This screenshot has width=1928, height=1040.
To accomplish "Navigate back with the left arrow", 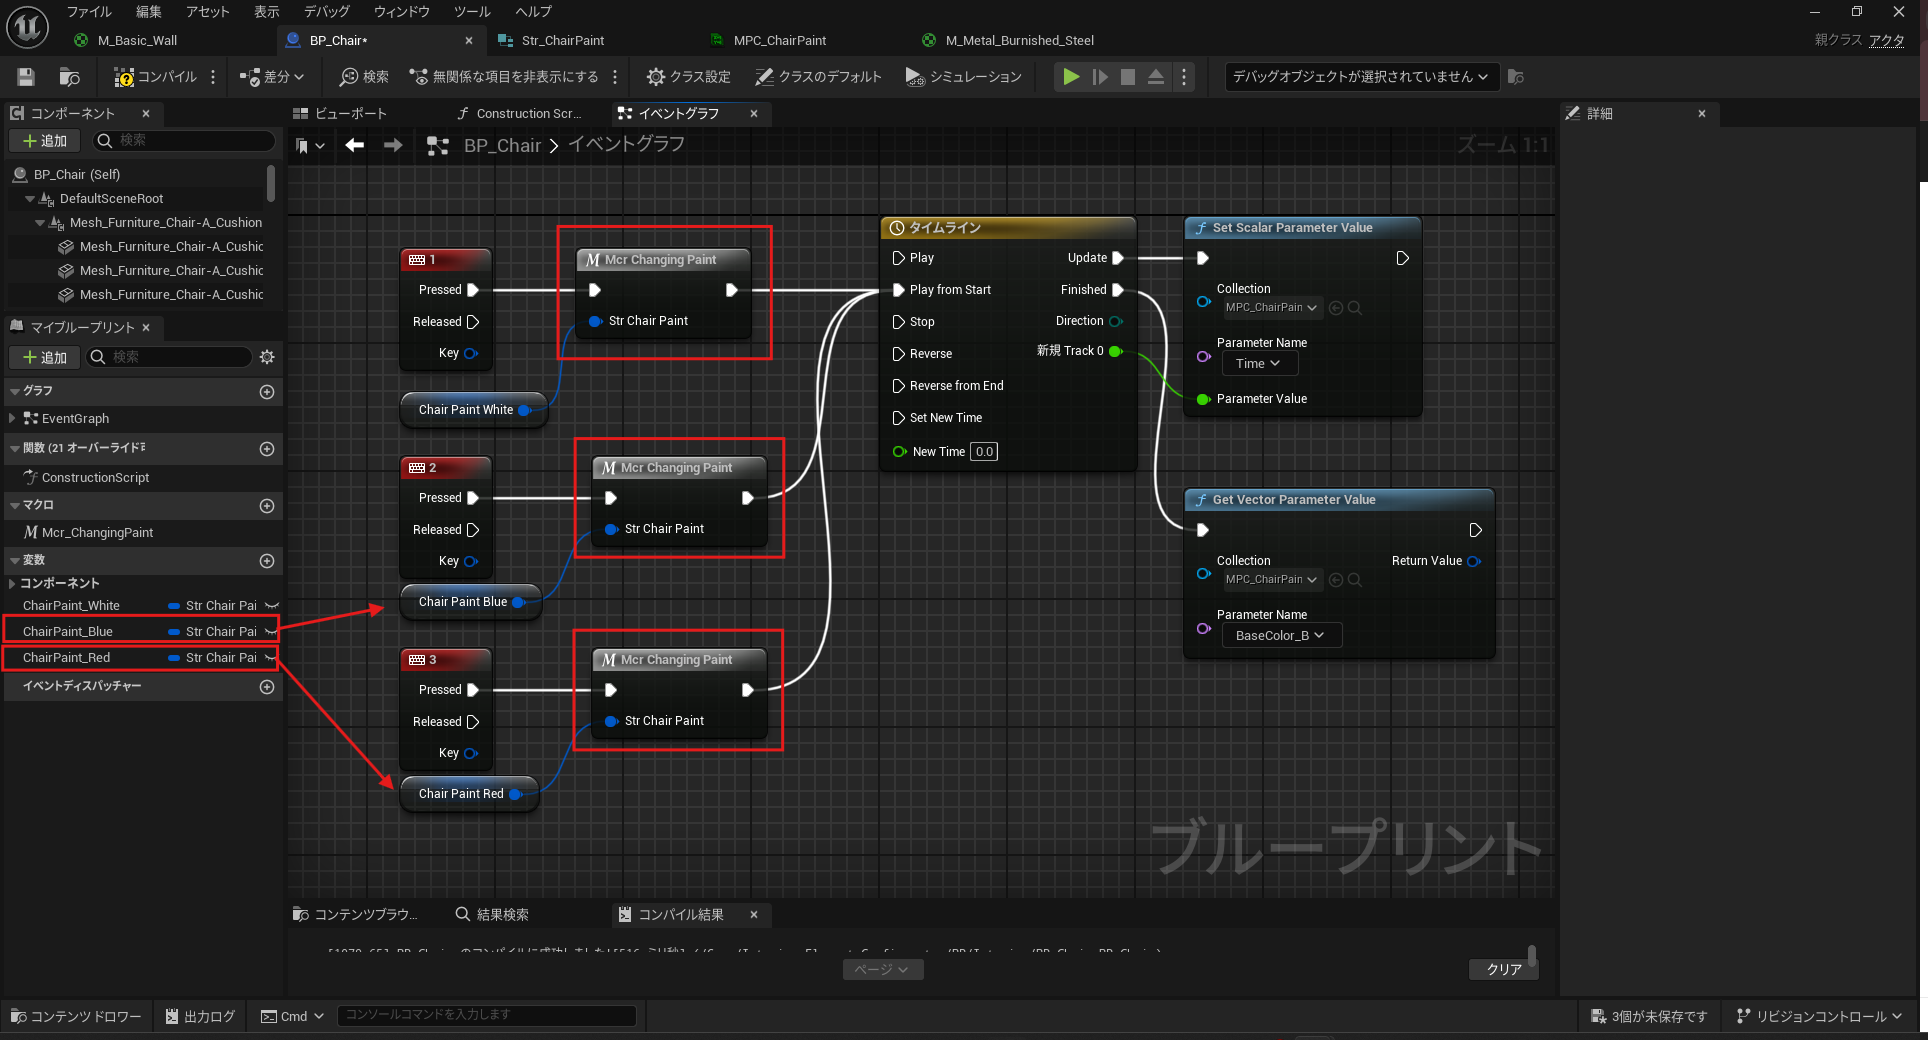I will pos(354,145).
